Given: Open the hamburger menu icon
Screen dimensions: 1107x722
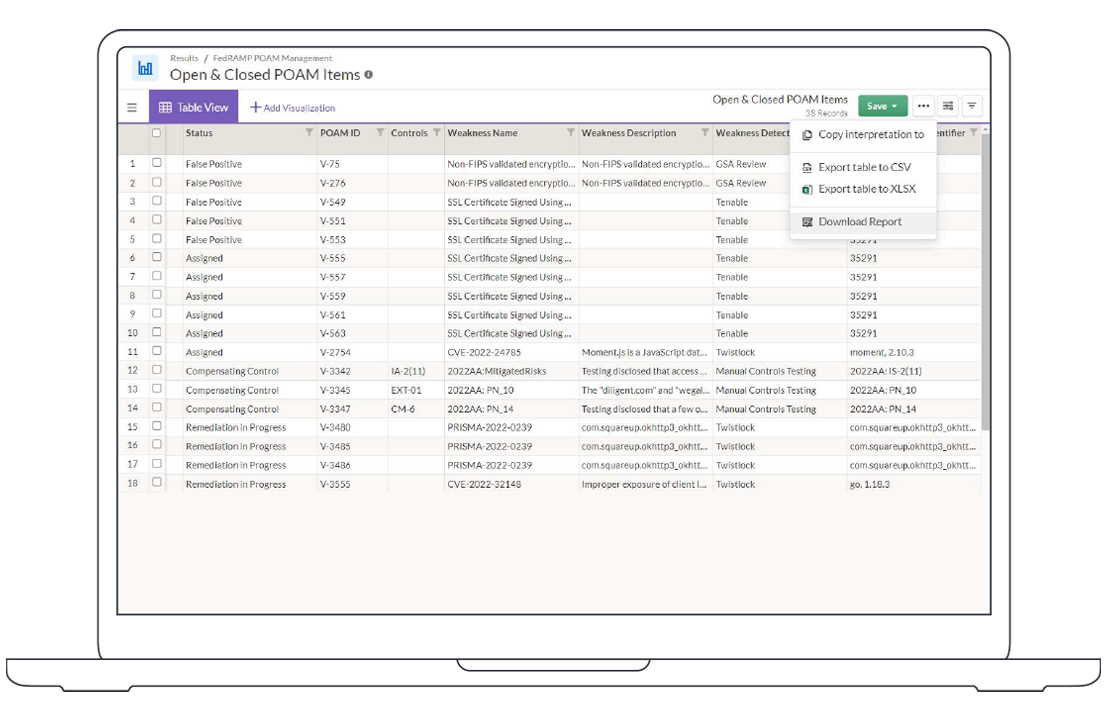Looking at the screenshot, I should [131, 106].
